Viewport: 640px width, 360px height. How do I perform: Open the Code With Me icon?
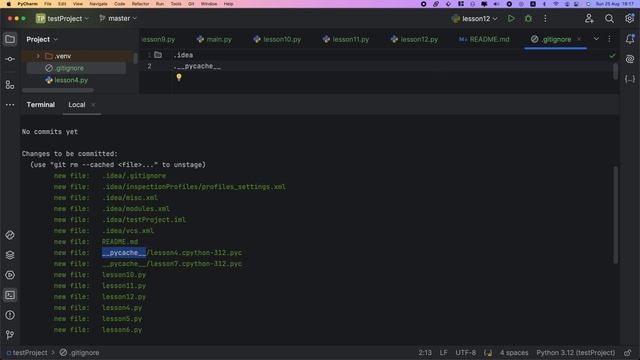pos(589,18)
